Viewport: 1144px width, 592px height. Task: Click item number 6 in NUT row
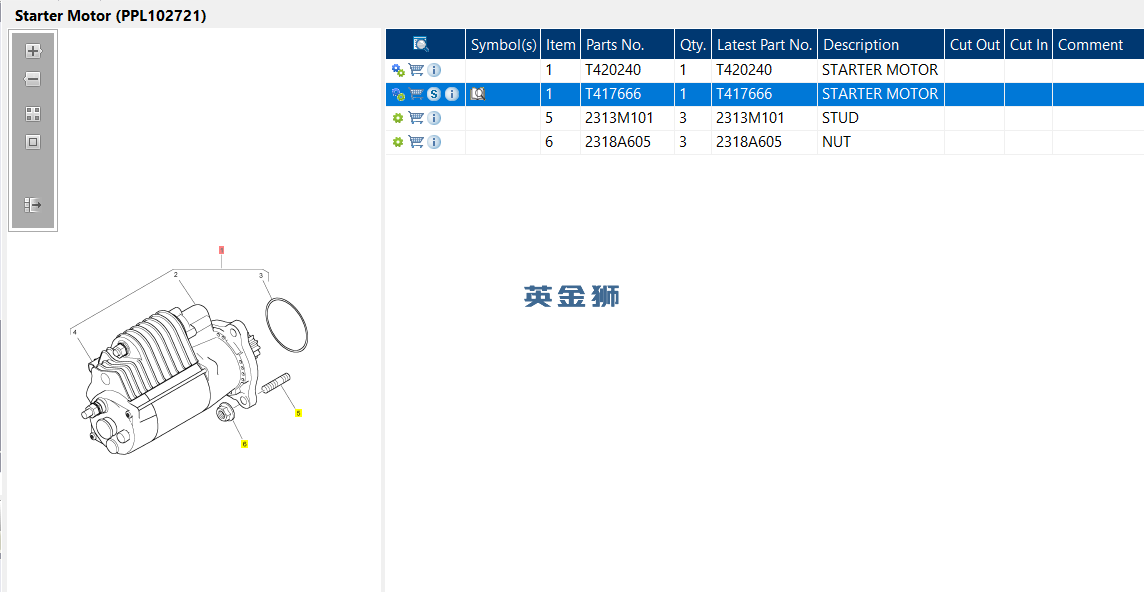549,142
